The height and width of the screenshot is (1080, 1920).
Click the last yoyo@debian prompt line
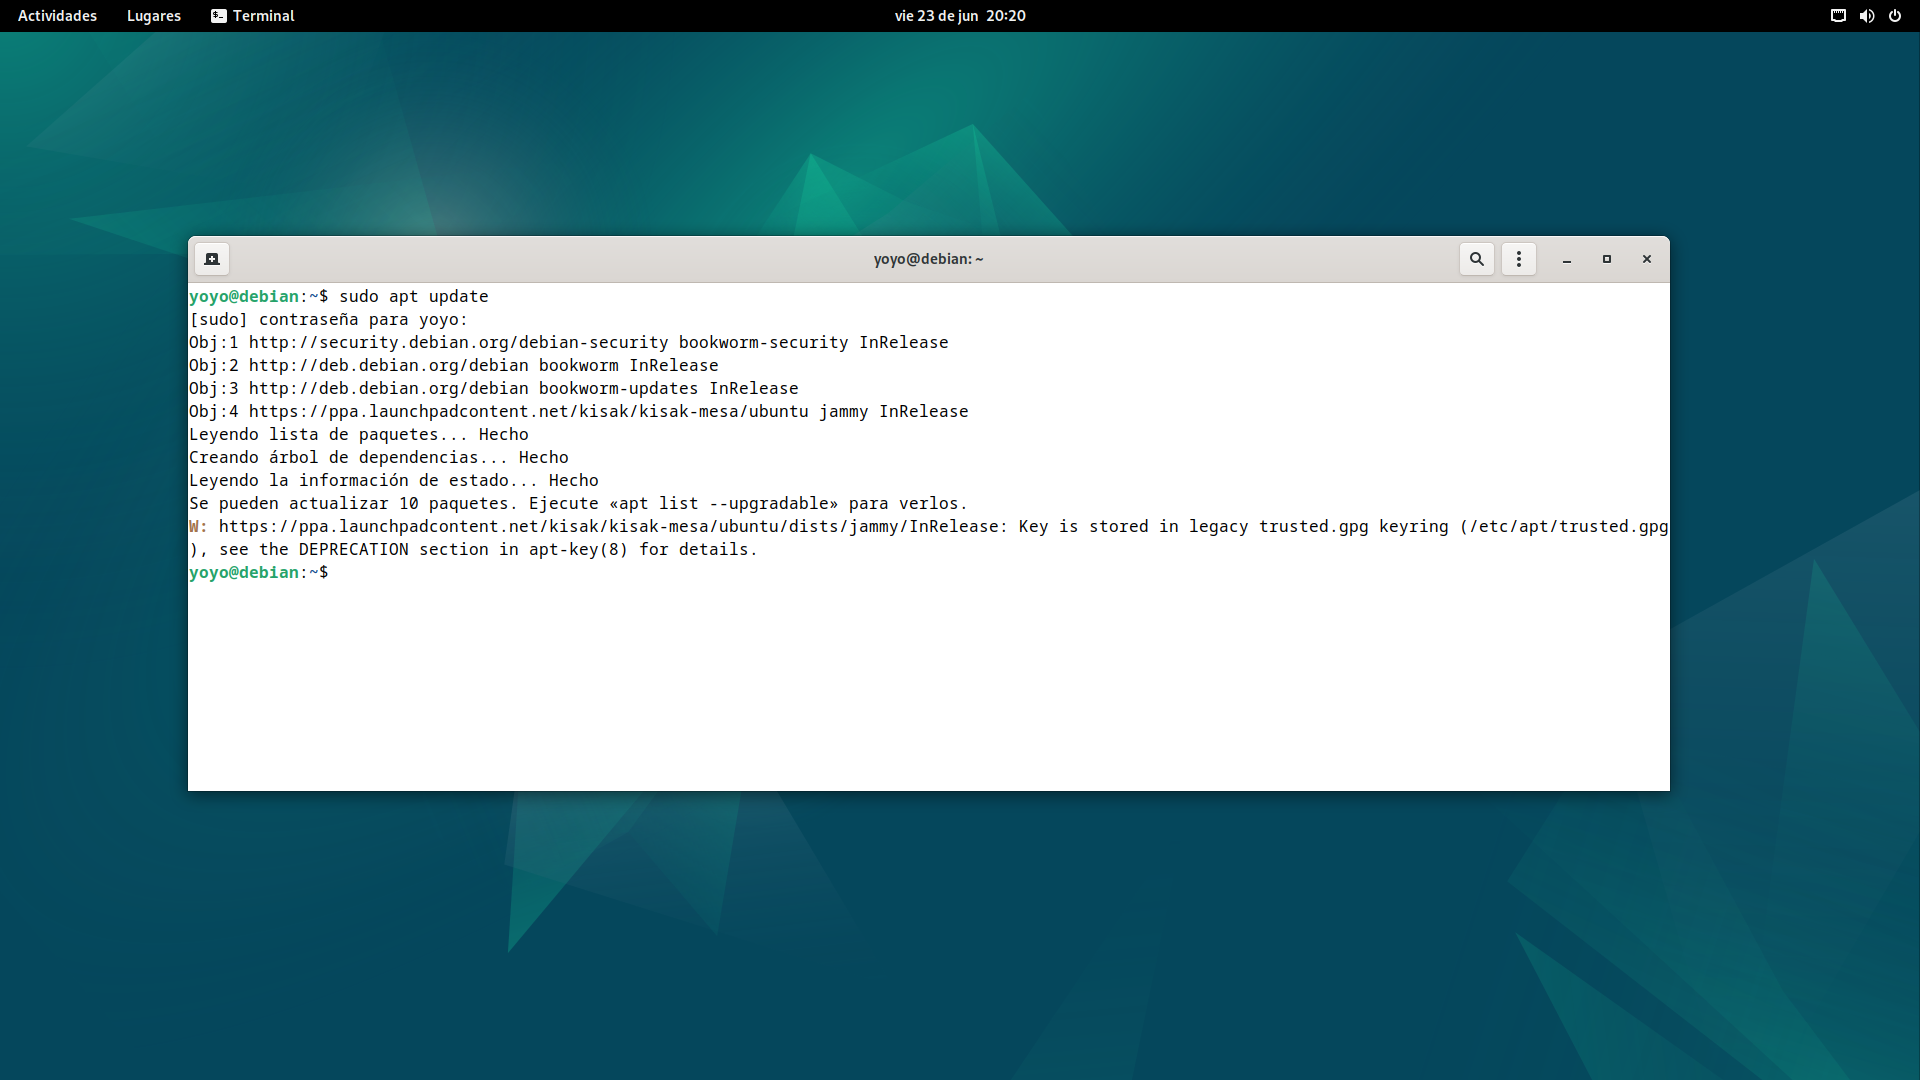coord(258,573)
